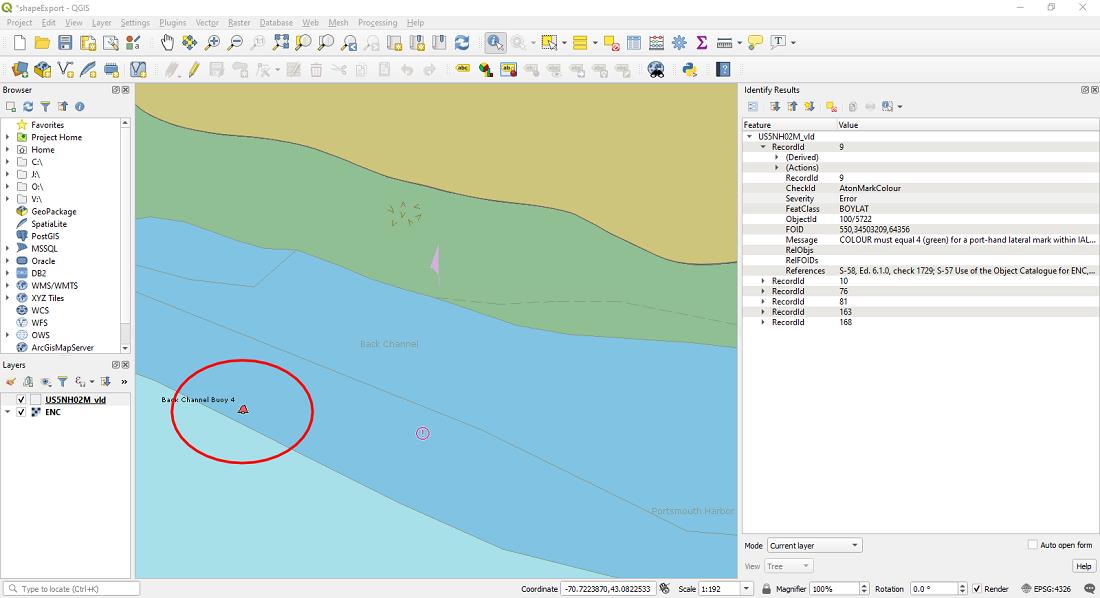This screenshot has width=1100, height=598.
Task: Select the Pan Map tool
Action: coord(167,42)
